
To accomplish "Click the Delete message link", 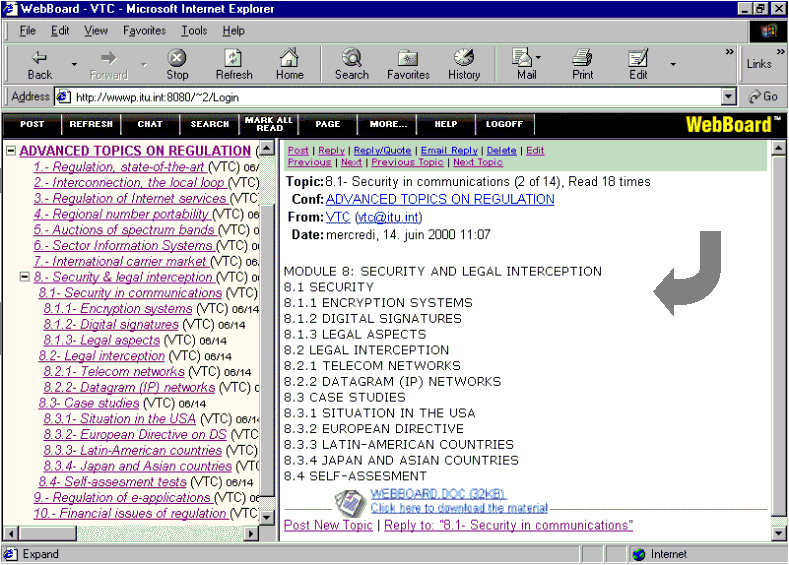I will (501, 150).
